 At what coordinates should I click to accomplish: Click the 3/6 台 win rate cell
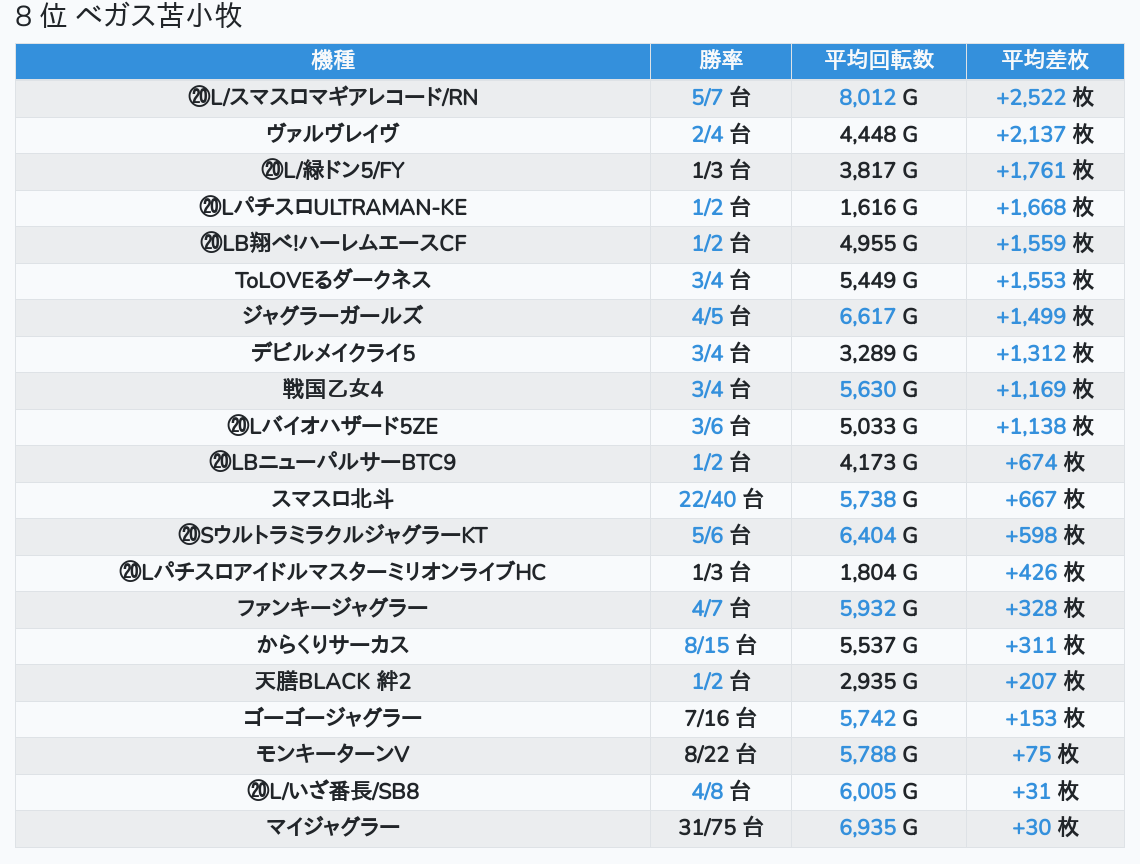tap(720, 426)
